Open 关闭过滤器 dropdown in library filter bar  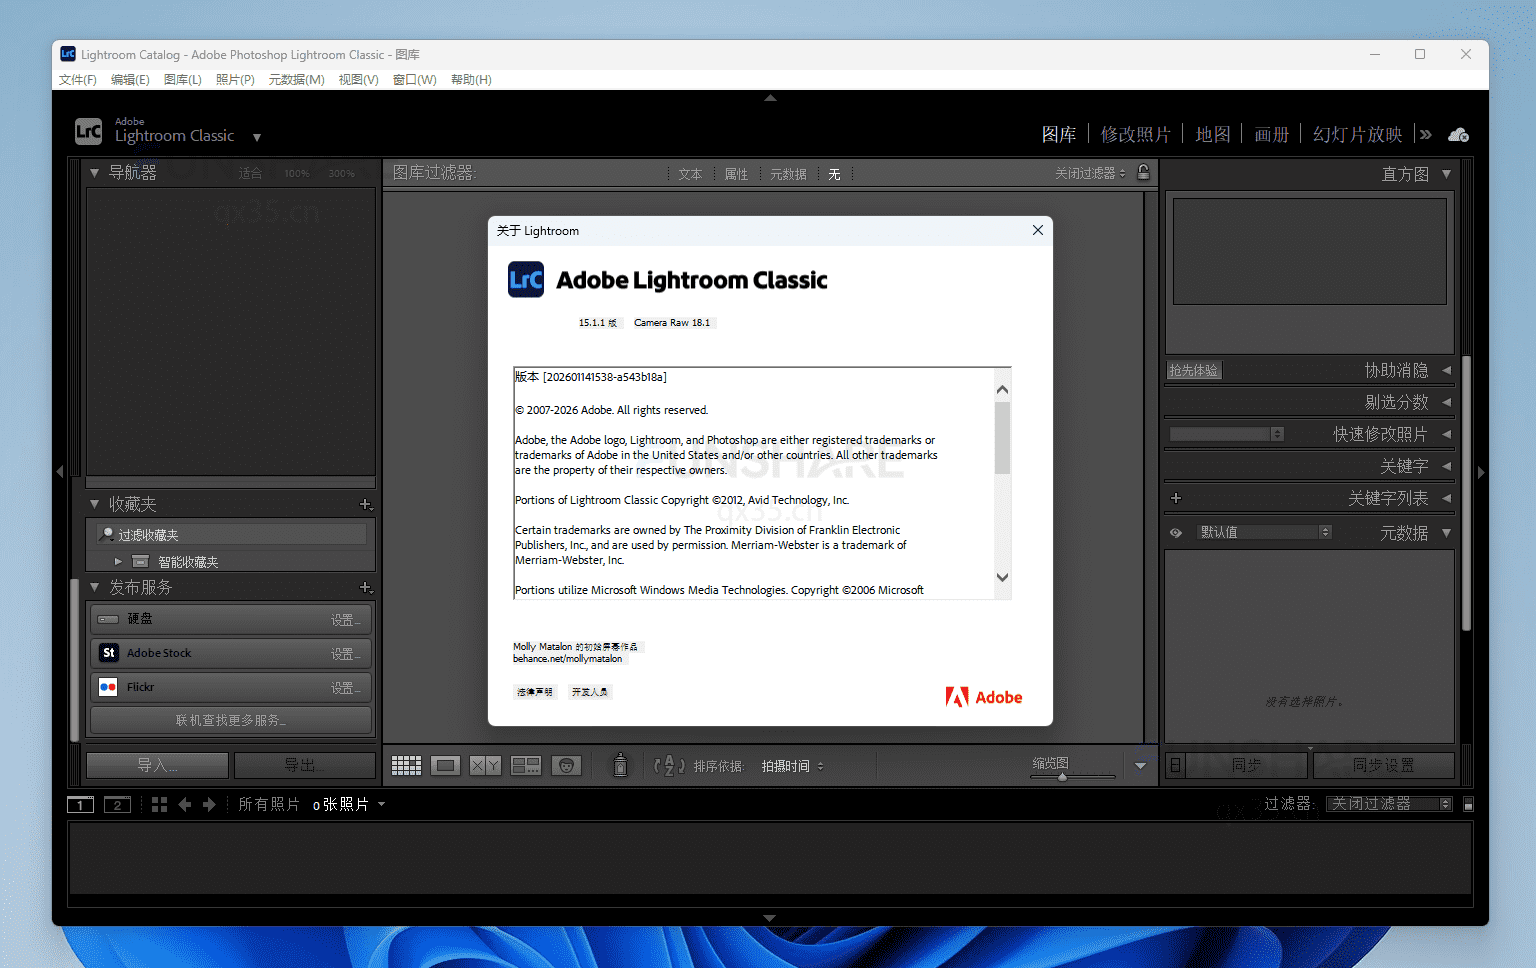(1090, 173)
